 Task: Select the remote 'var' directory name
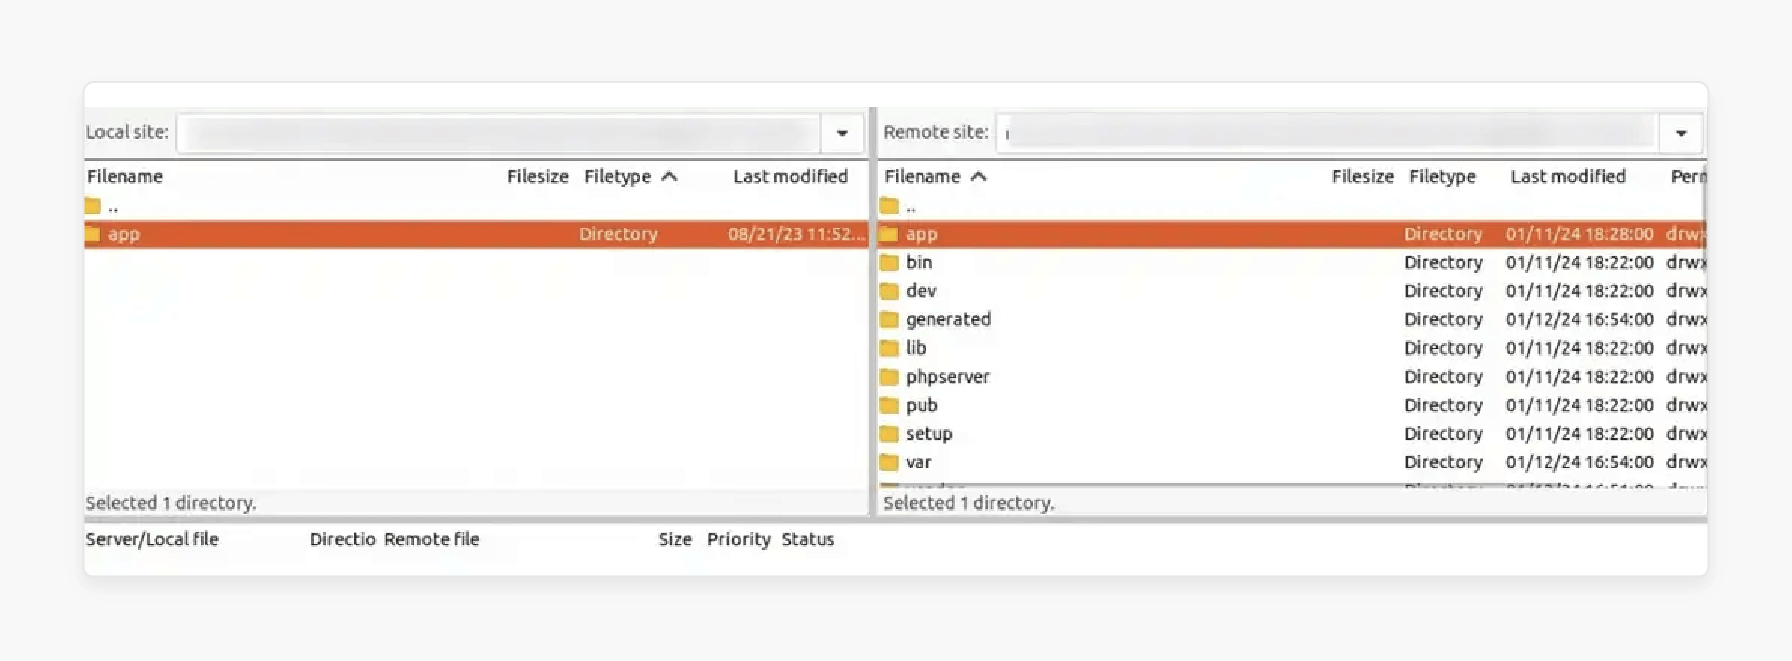click(x=918, y=462)
